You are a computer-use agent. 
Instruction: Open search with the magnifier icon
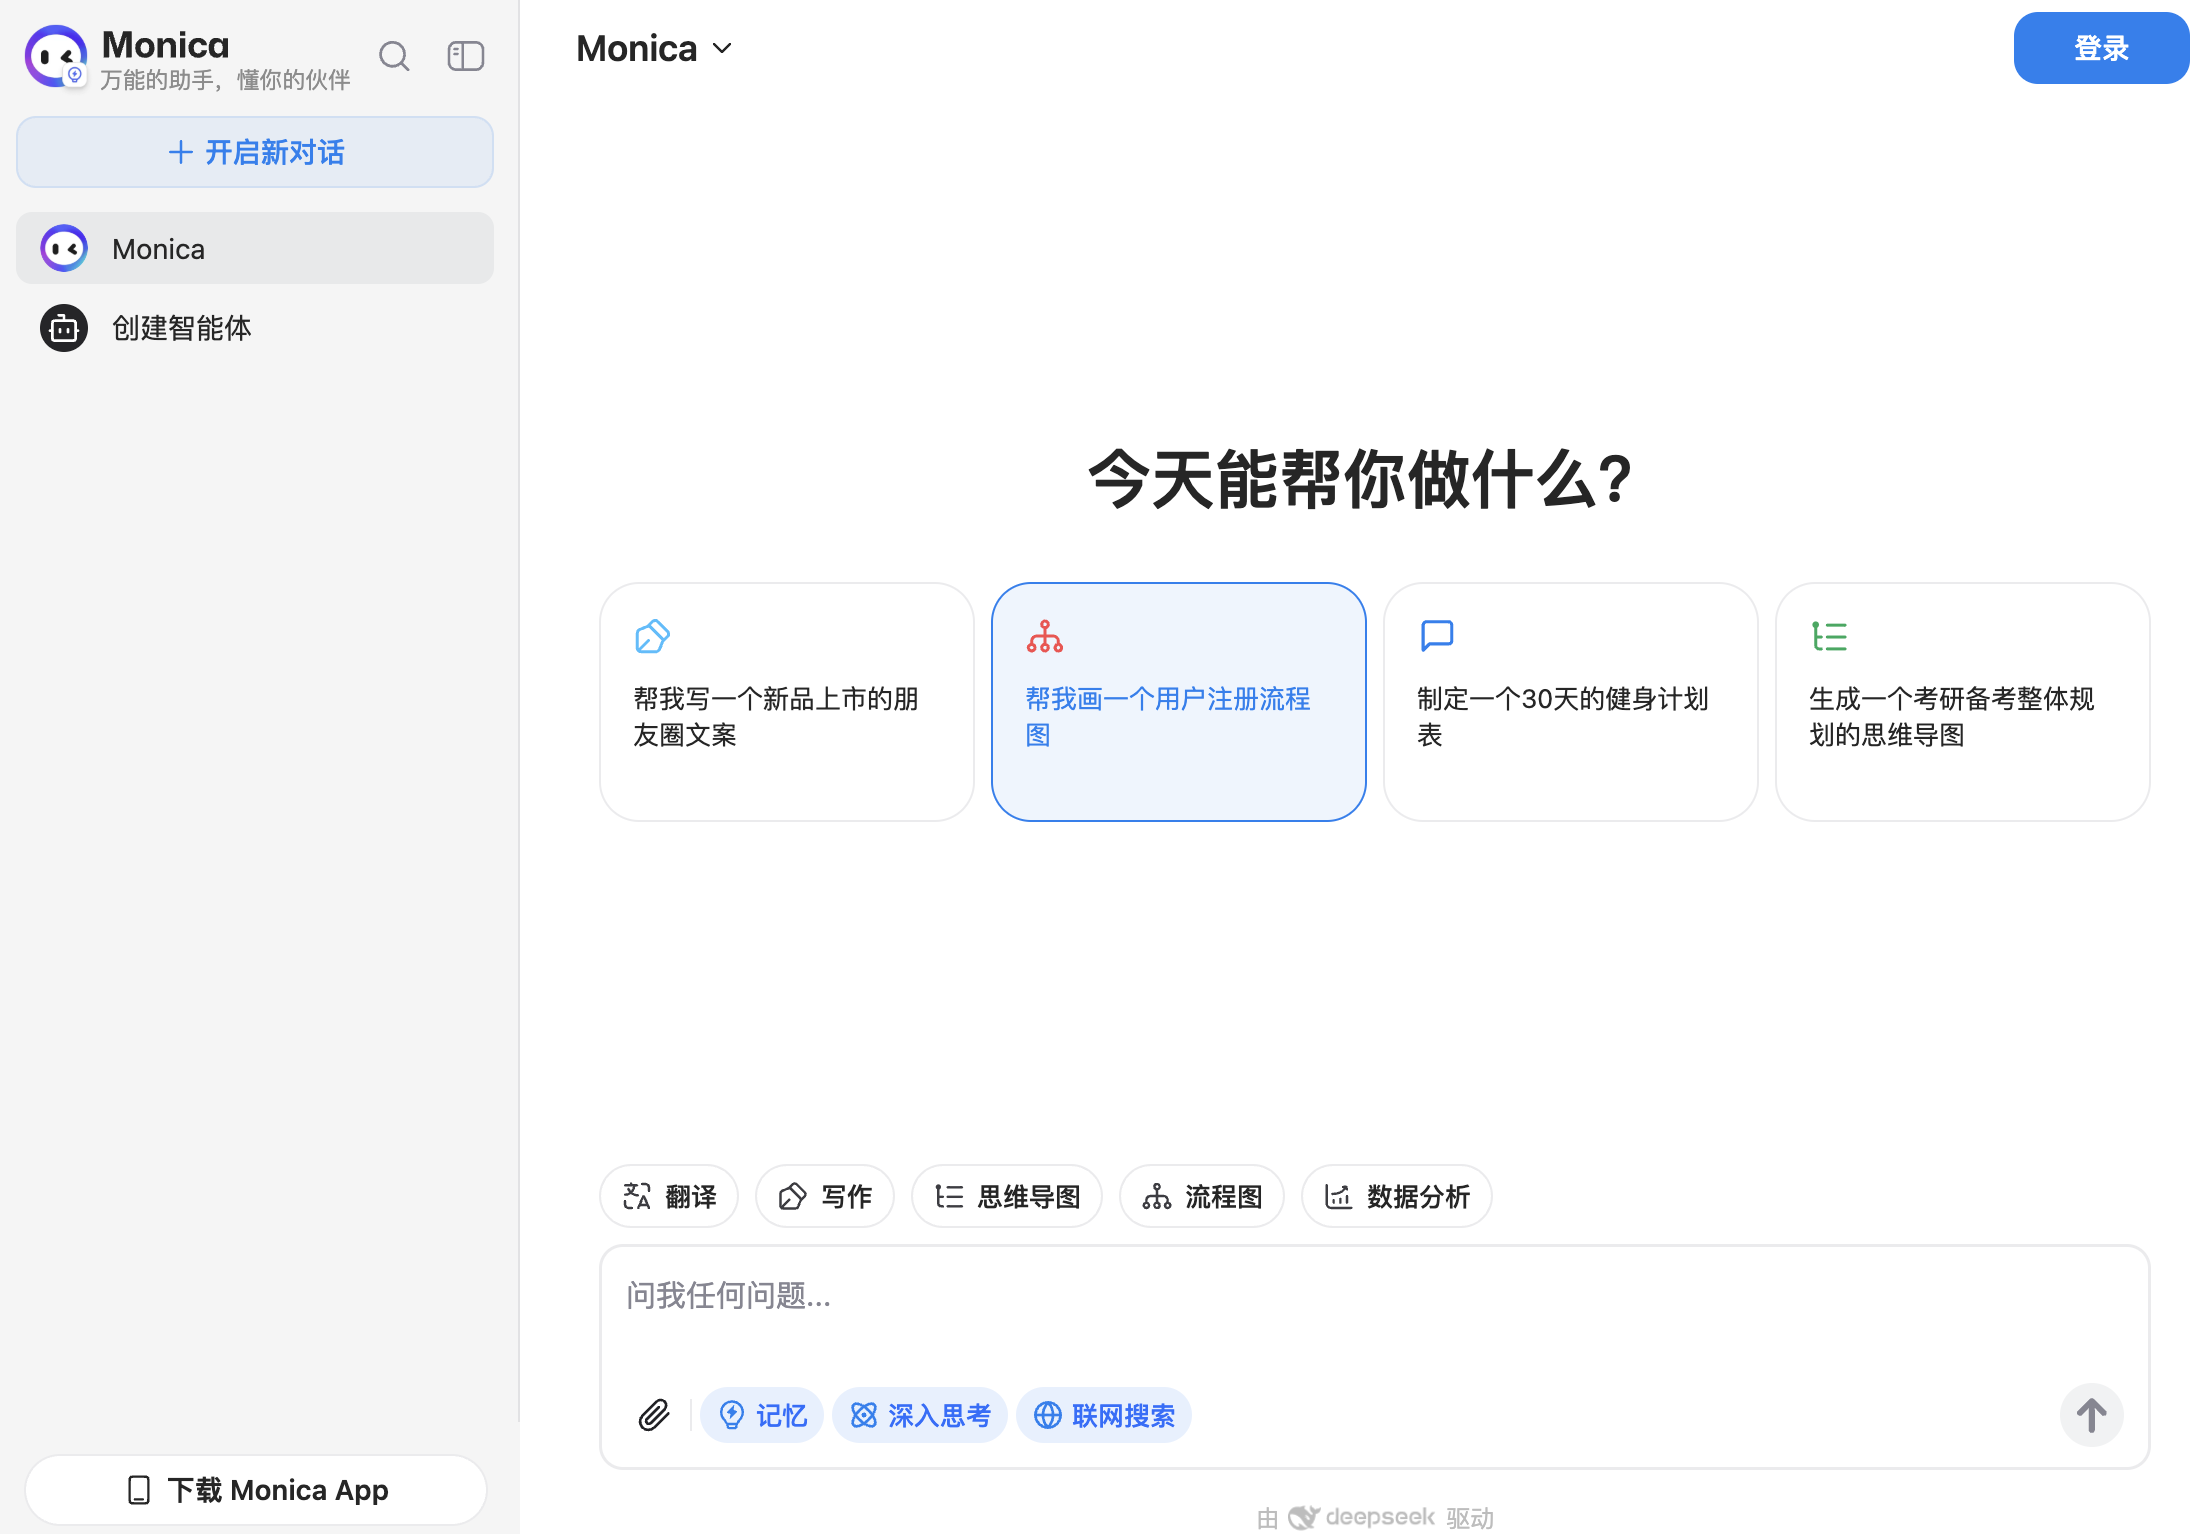coord(395,56)
